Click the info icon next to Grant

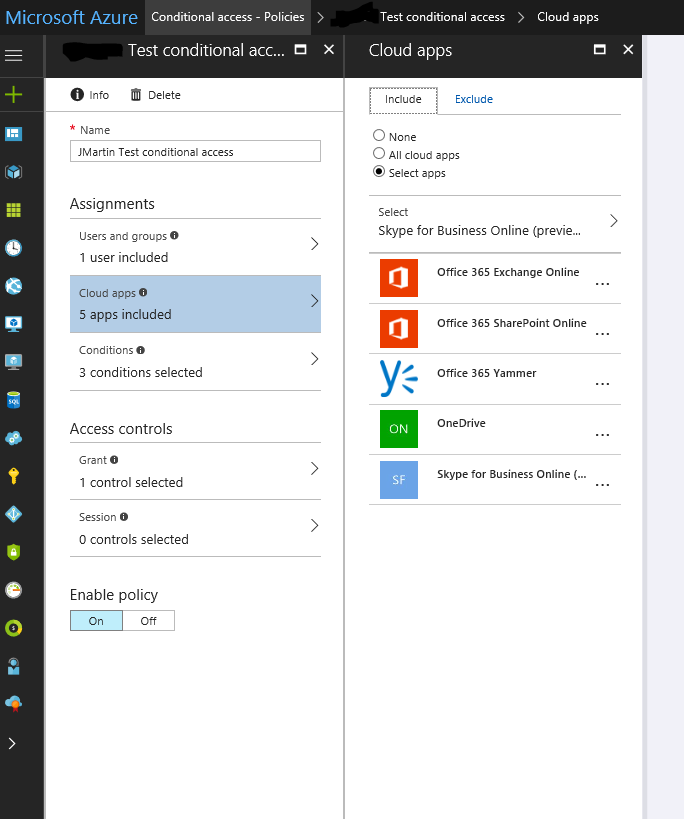coord(114,460)
